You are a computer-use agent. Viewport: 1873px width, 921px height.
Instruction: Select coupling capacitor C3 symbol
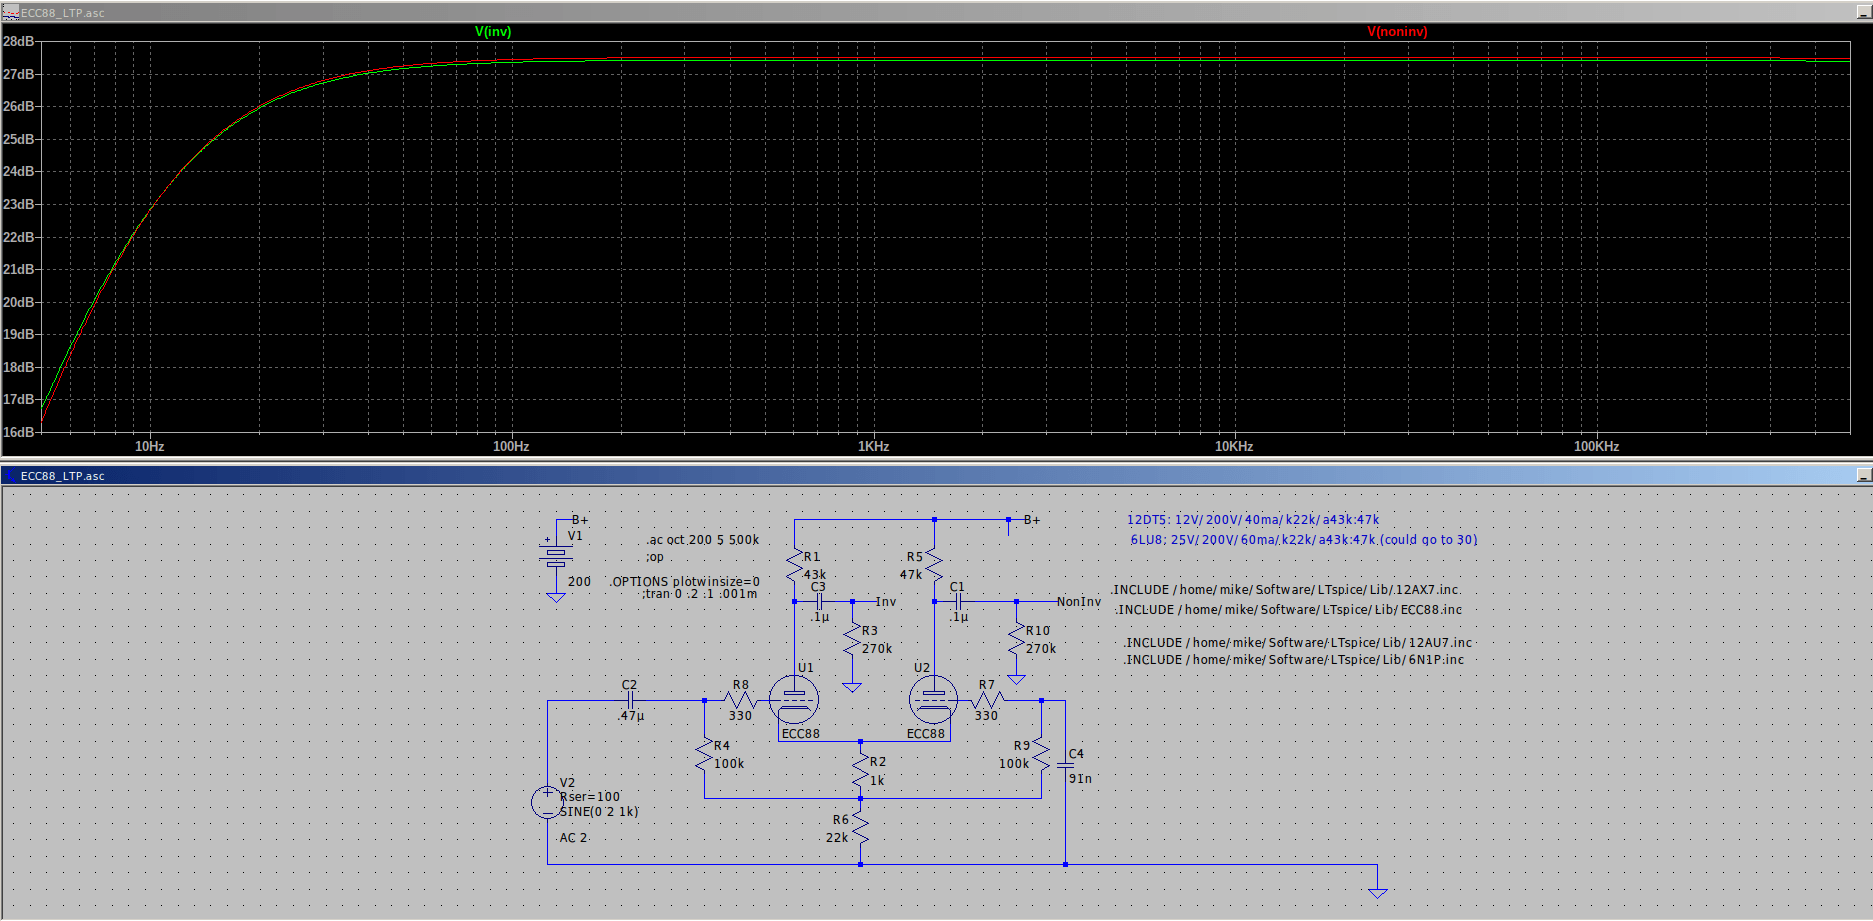(819, 602)
